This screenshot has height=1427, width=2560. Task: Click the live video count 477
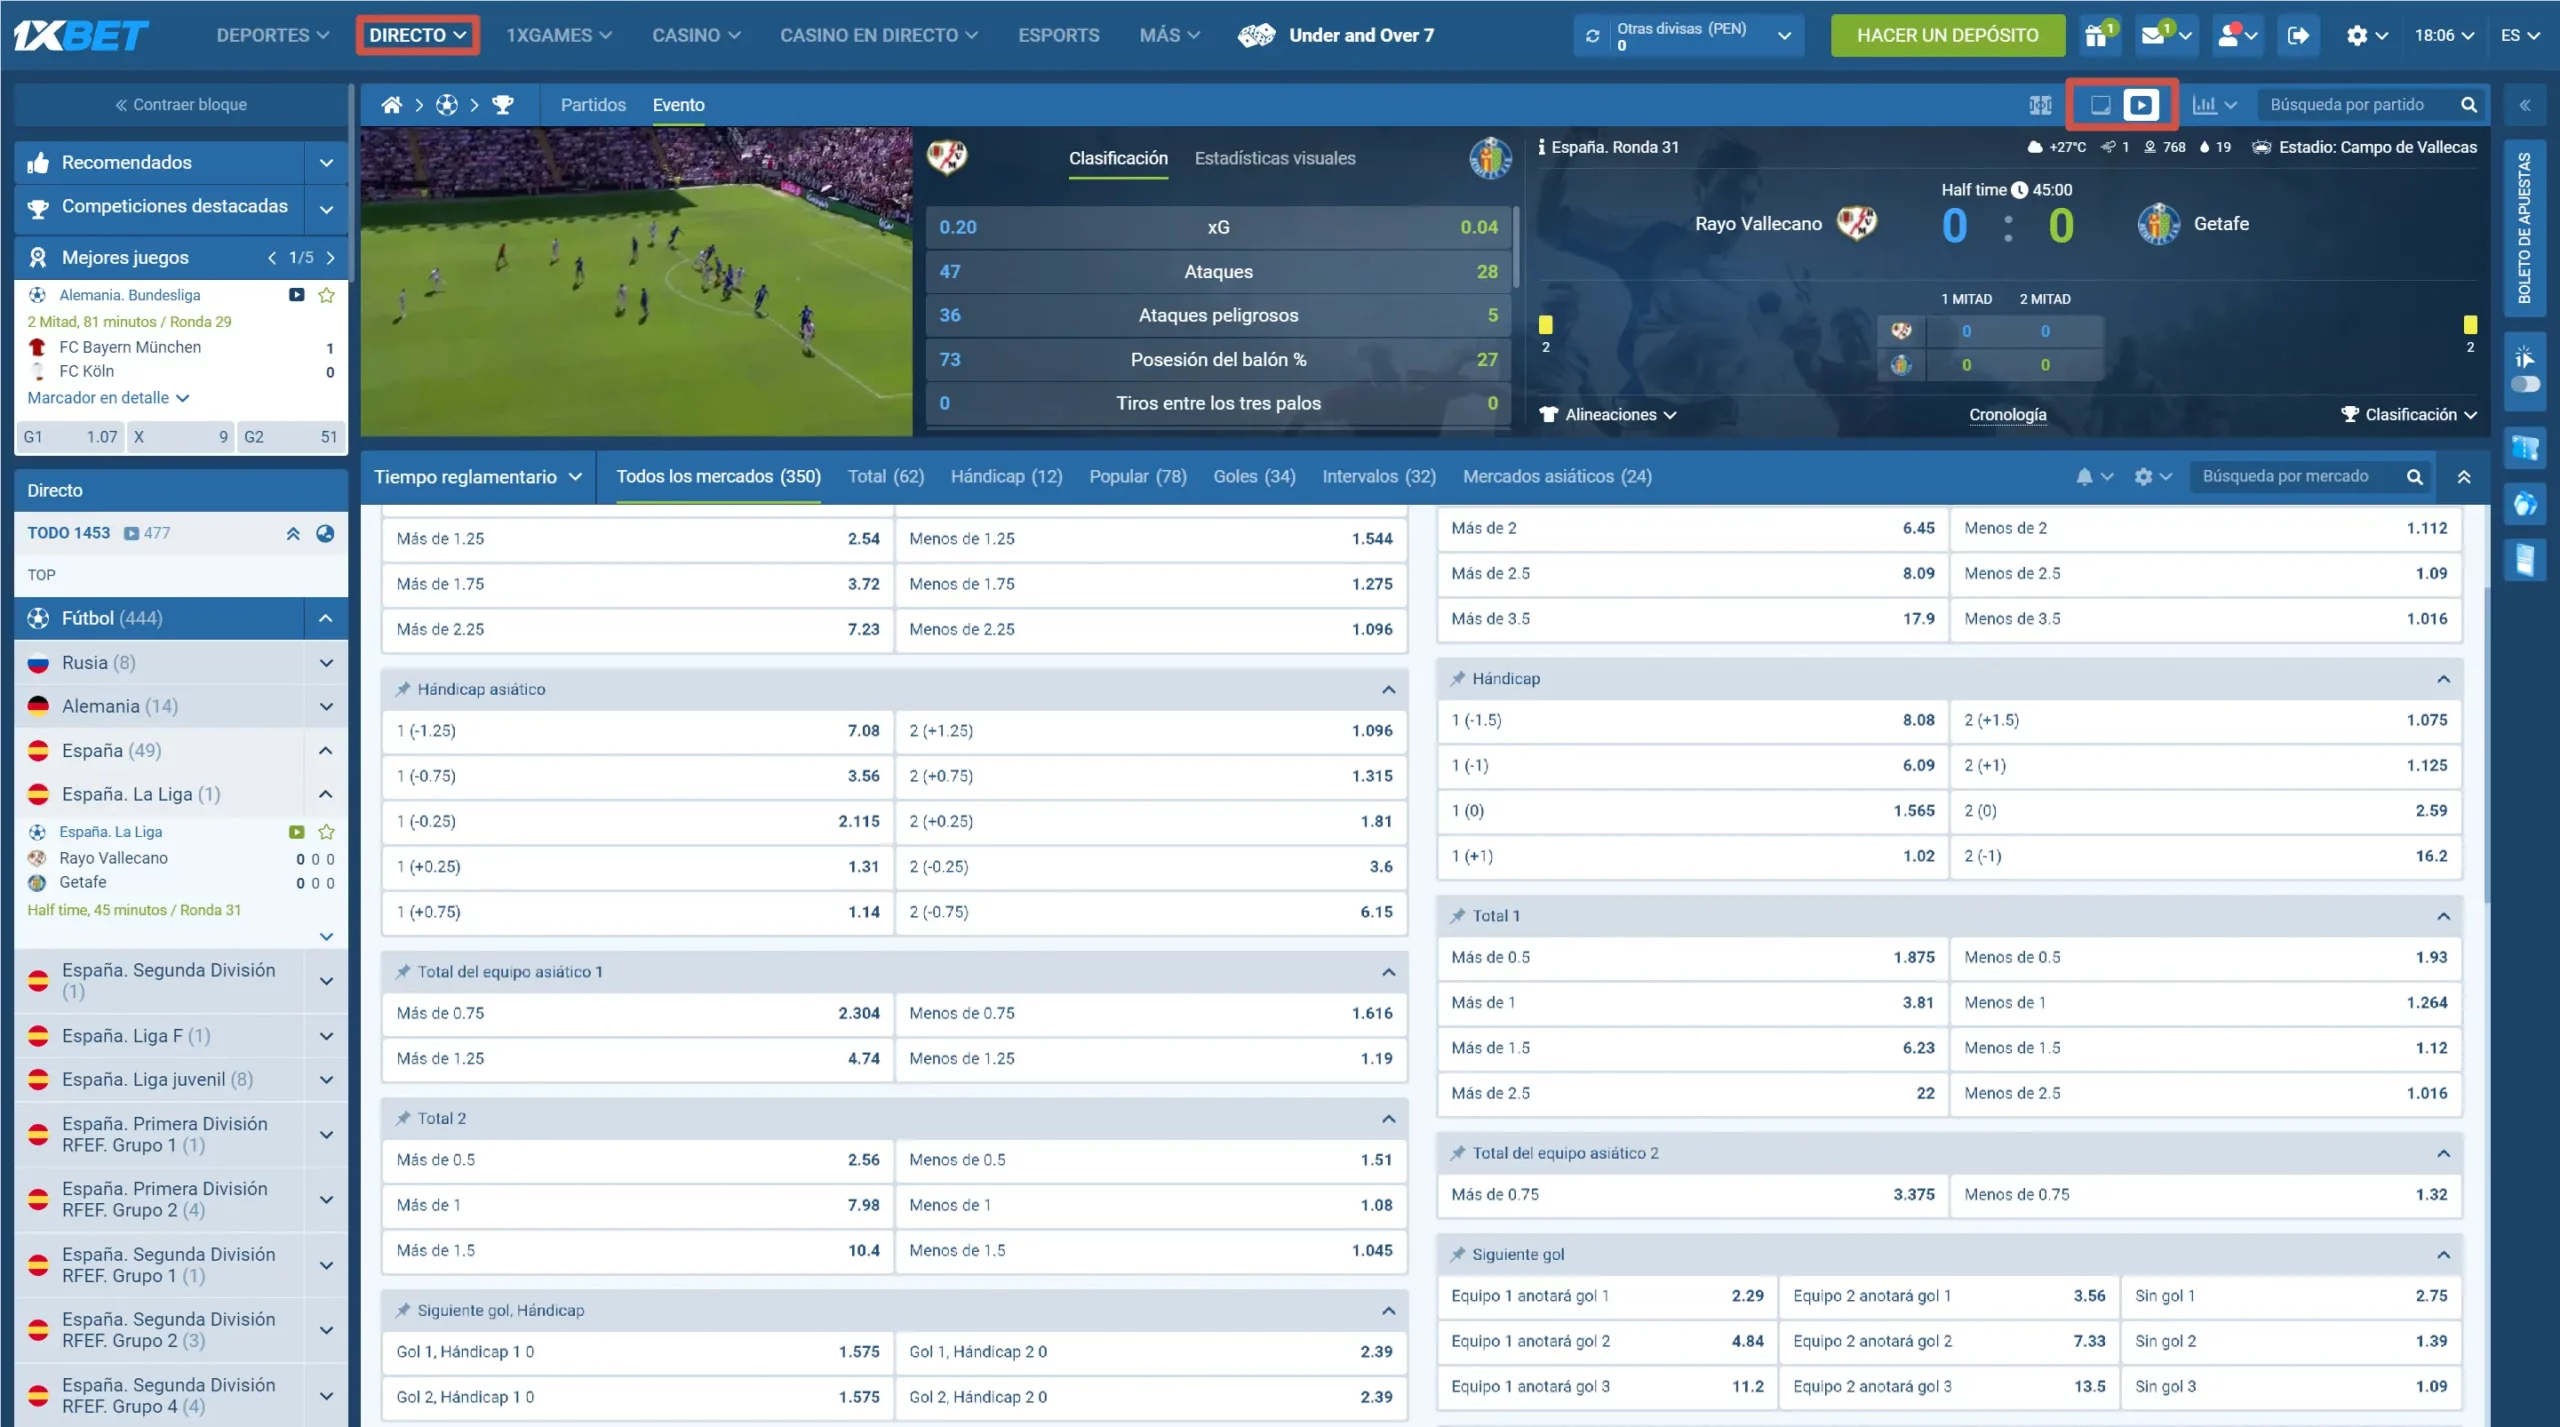coord(147,533)
